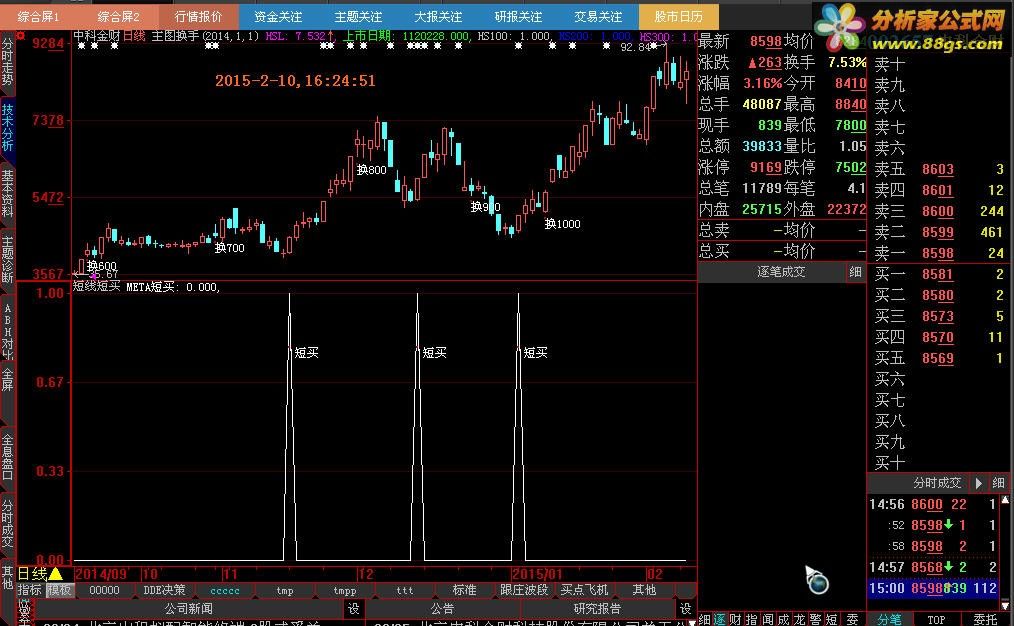Viewport: 1014px width, 626px height.
Task: Choose the DDE决策 indicator template
Action: [x=164, y=590]
